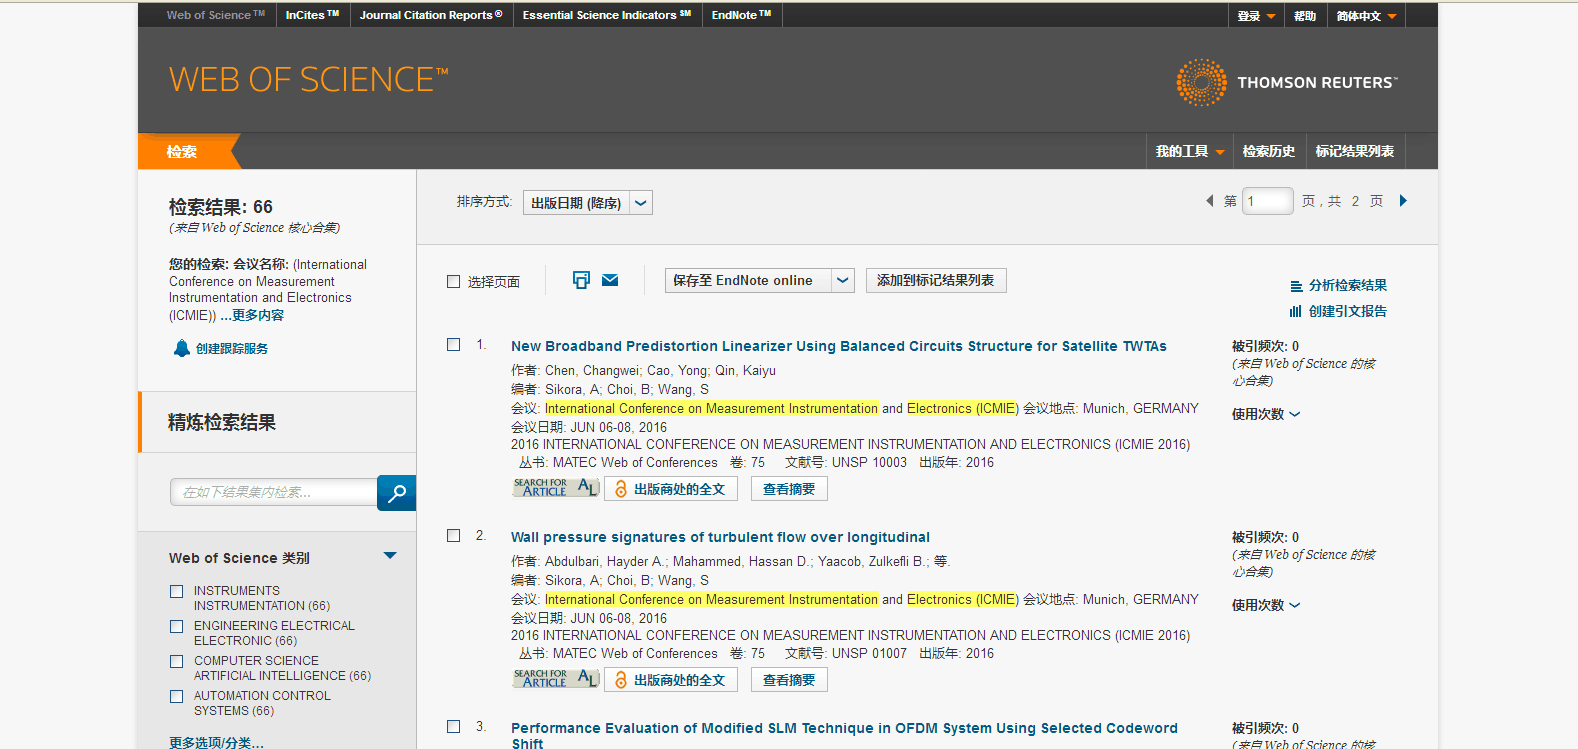Tick the select page checkbox

[x=453, y=282]
